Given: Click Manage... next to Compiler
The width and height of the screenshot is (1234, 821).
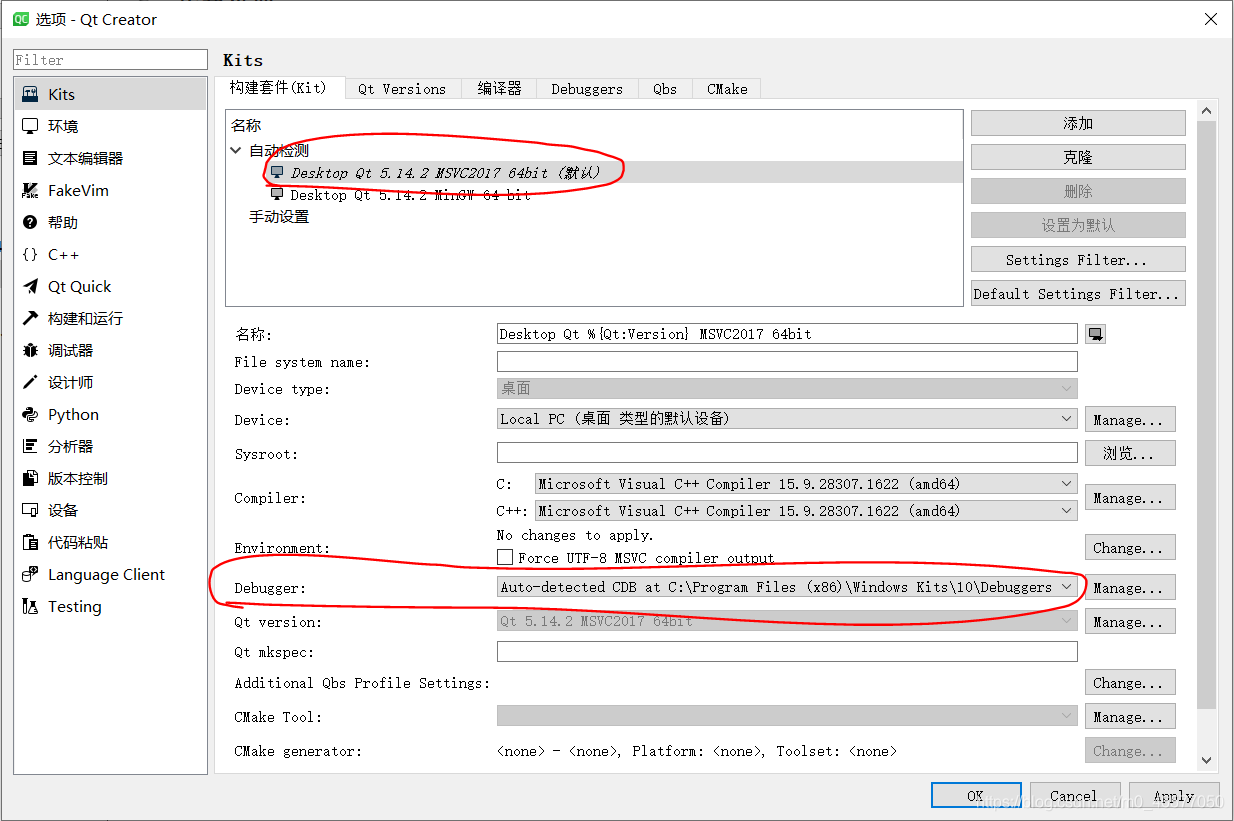Looking at the screenshot, I should coord(1130,497).
